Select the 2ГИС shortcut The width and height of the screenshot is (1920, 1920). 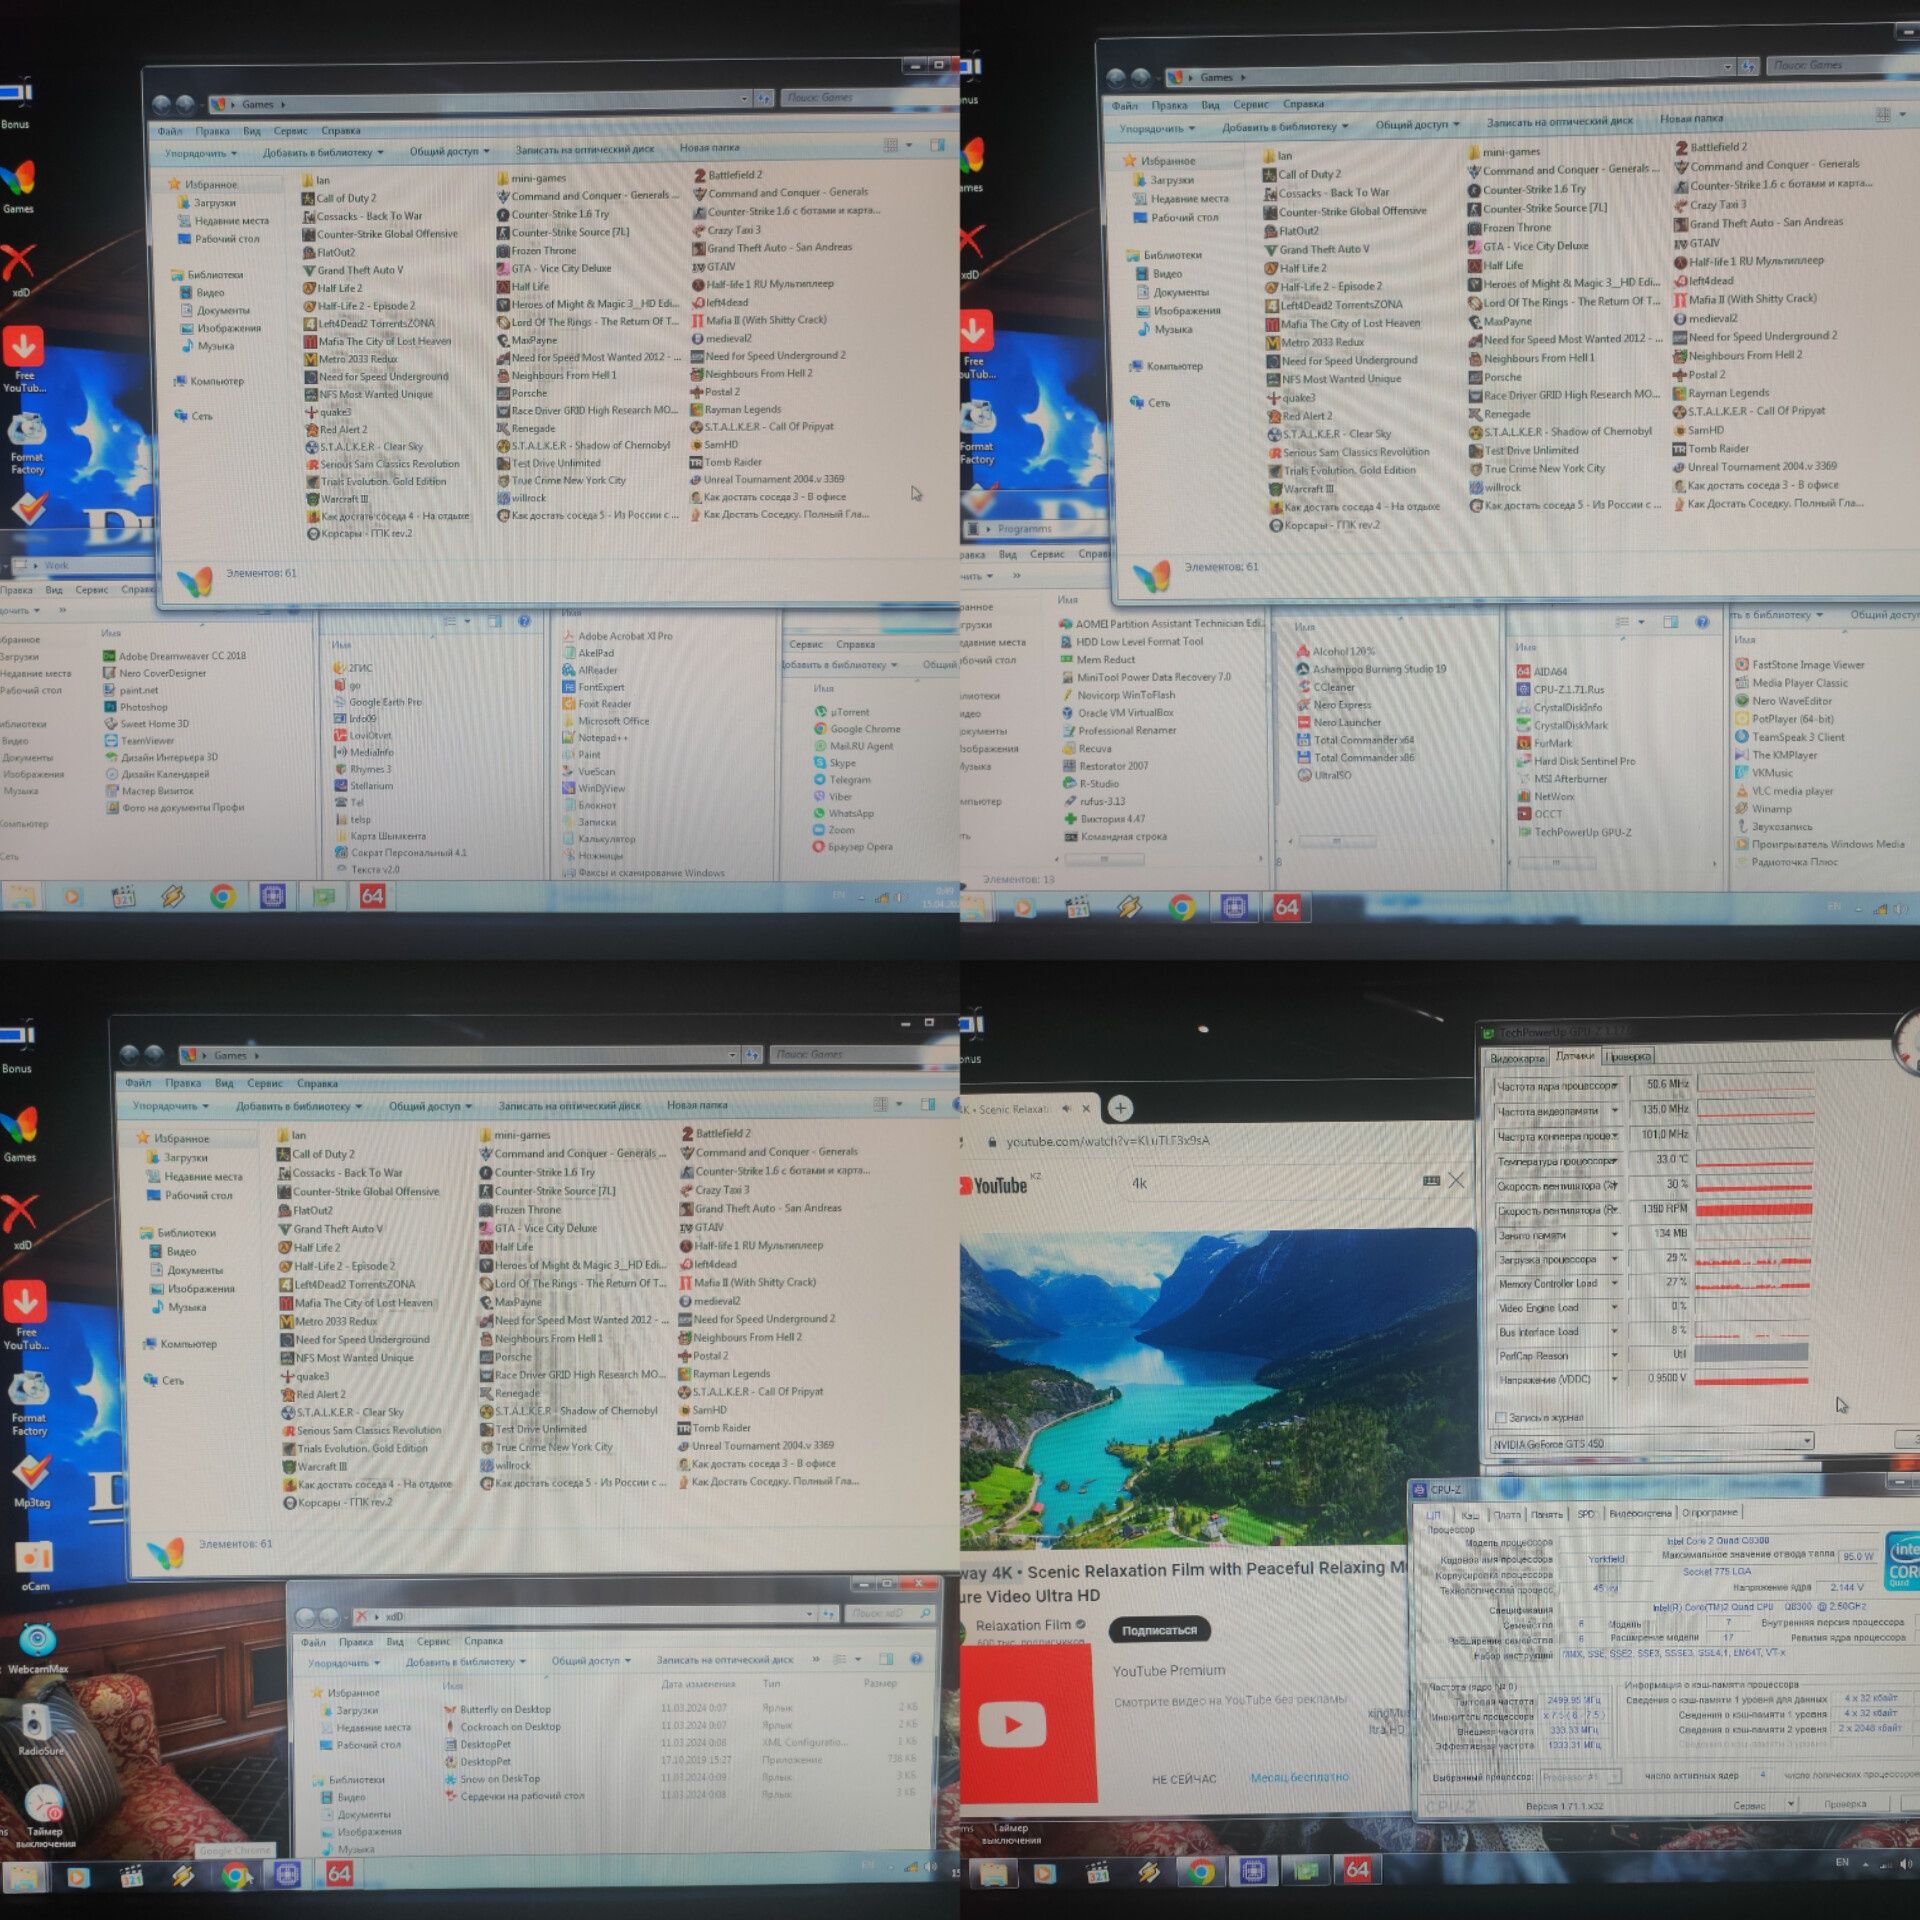[353, 668]
